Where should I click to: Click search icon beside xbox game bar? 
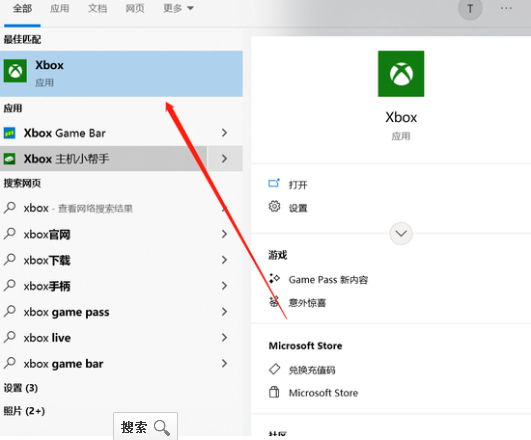point(9,363)
